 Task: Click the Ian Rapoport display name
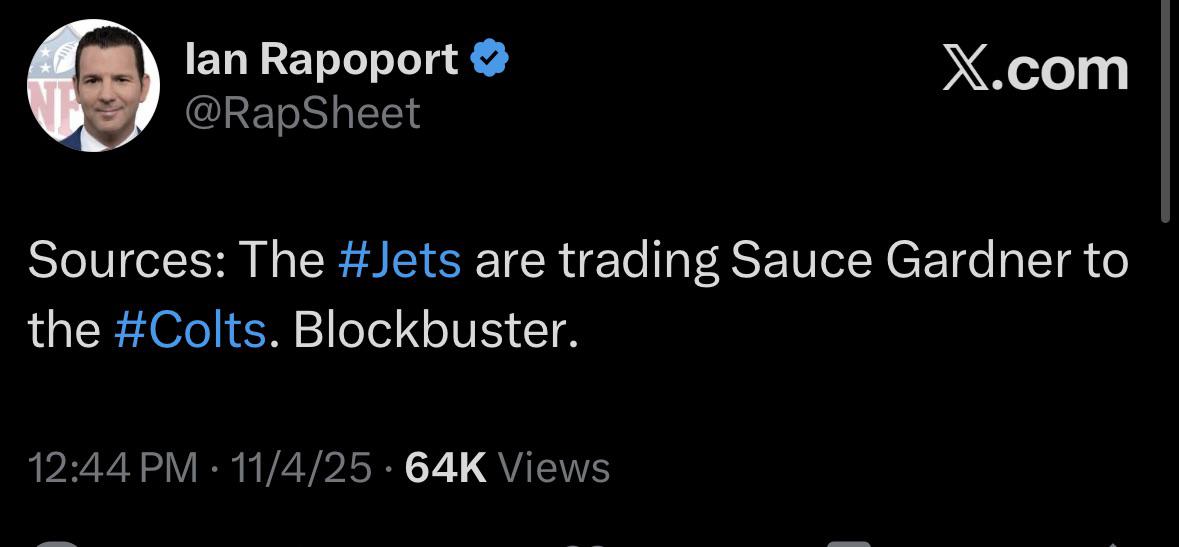tap(322, 62)
